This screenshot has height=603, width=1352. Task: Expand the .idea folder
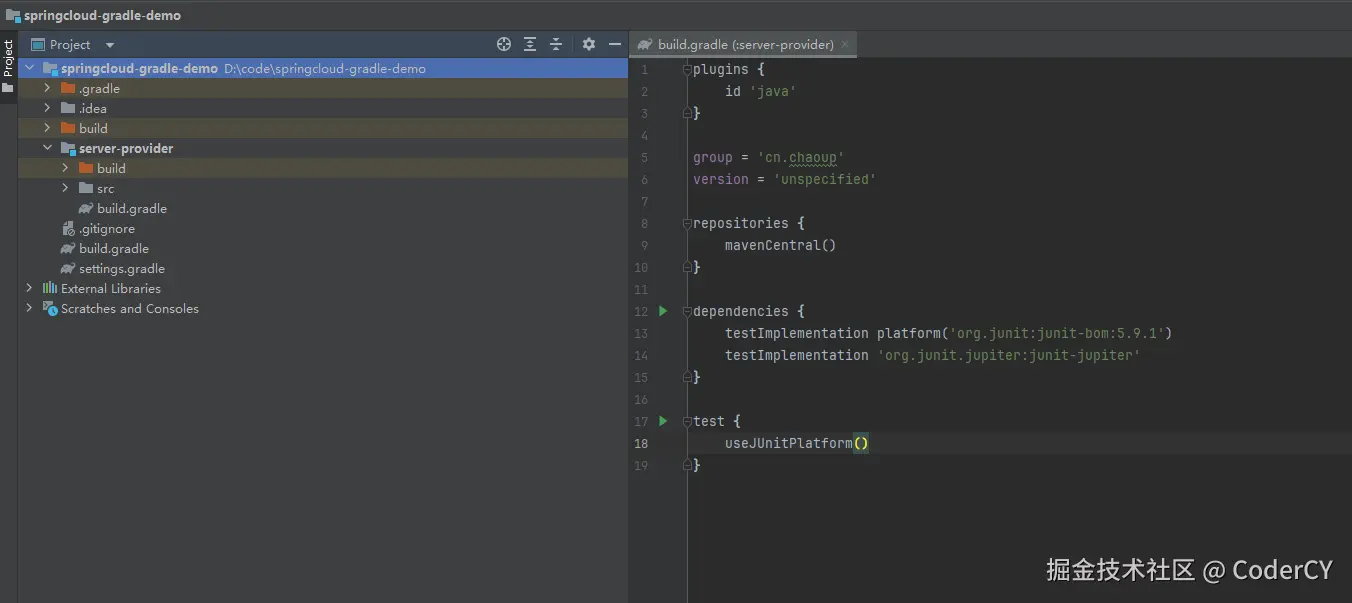click(x=47, y=108)
